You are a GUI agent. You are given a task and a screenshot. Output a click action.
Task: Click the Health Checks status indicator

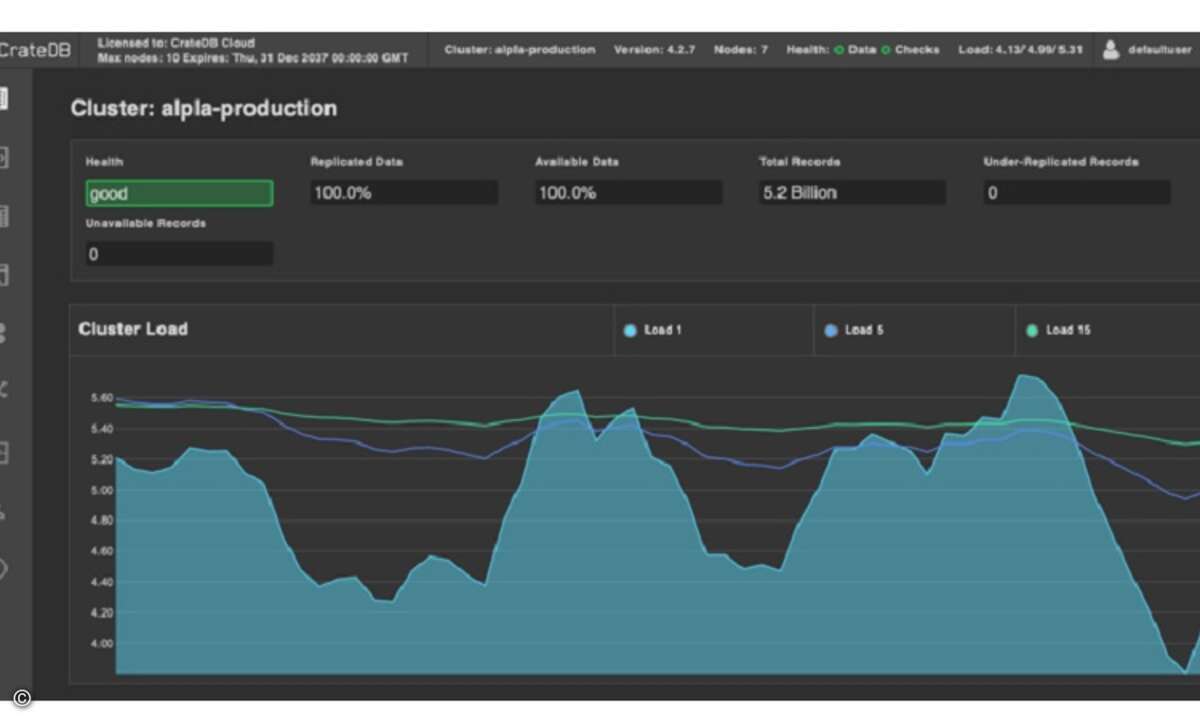[x=910, y=50]
